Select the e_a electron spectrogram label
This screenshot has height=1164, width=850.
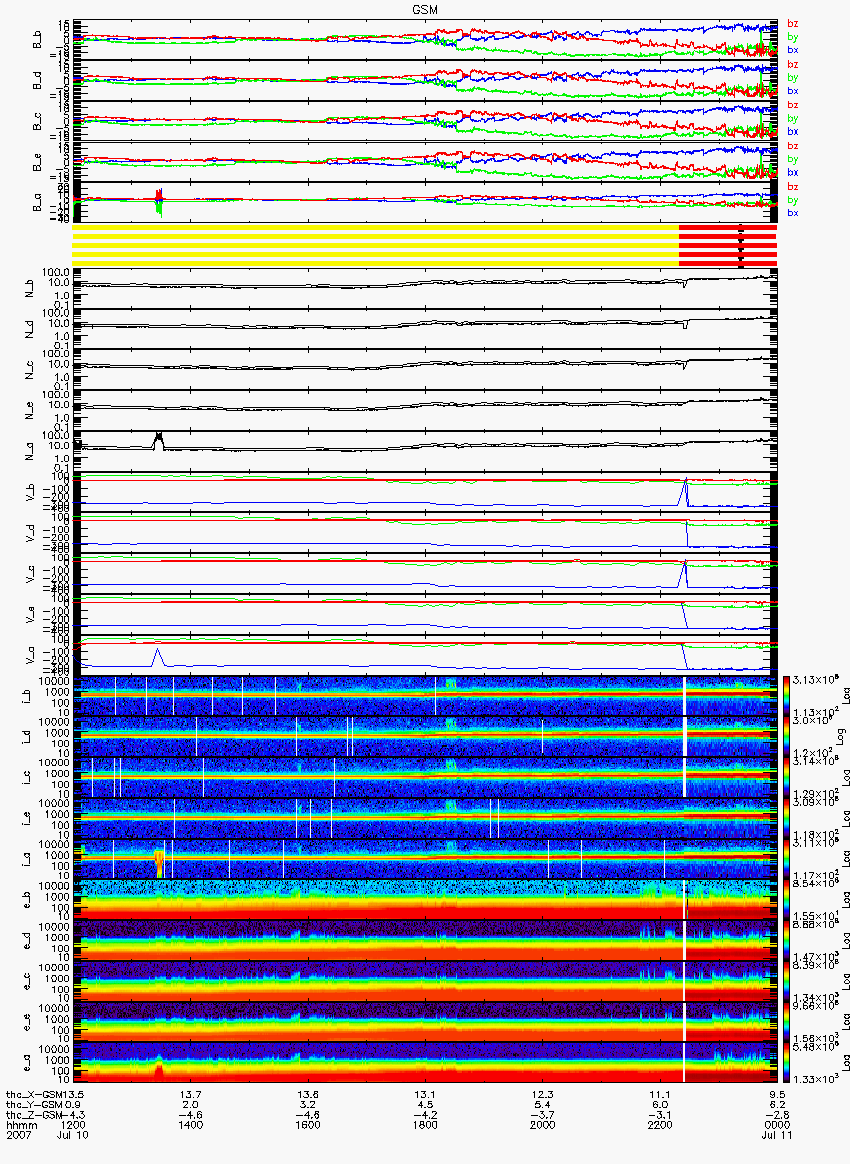tap(26, 1065)
